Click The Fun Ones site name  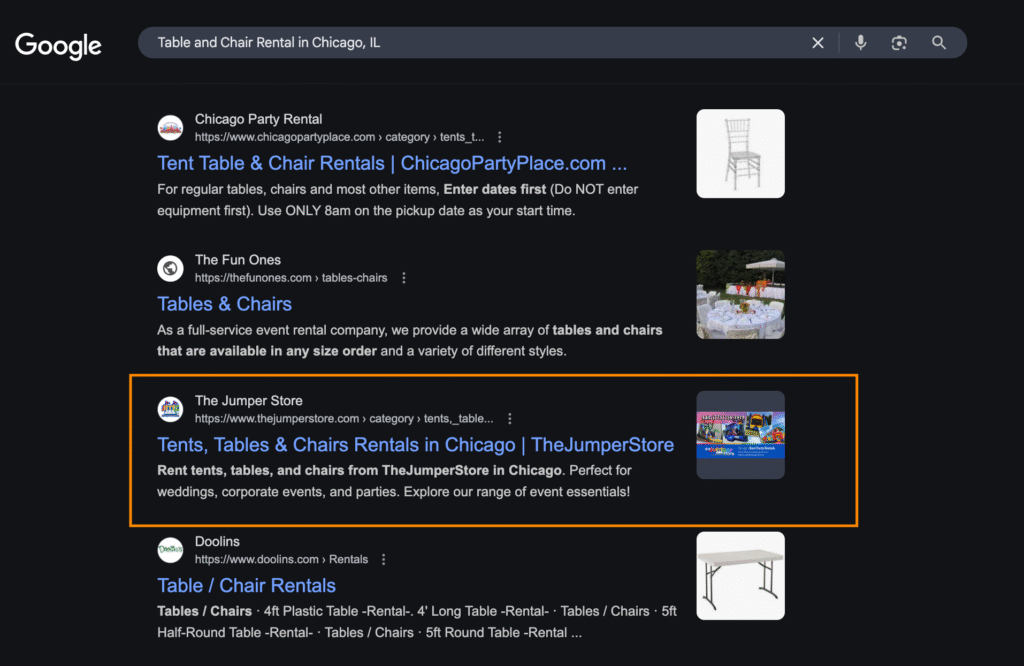[x=238, y=260]
